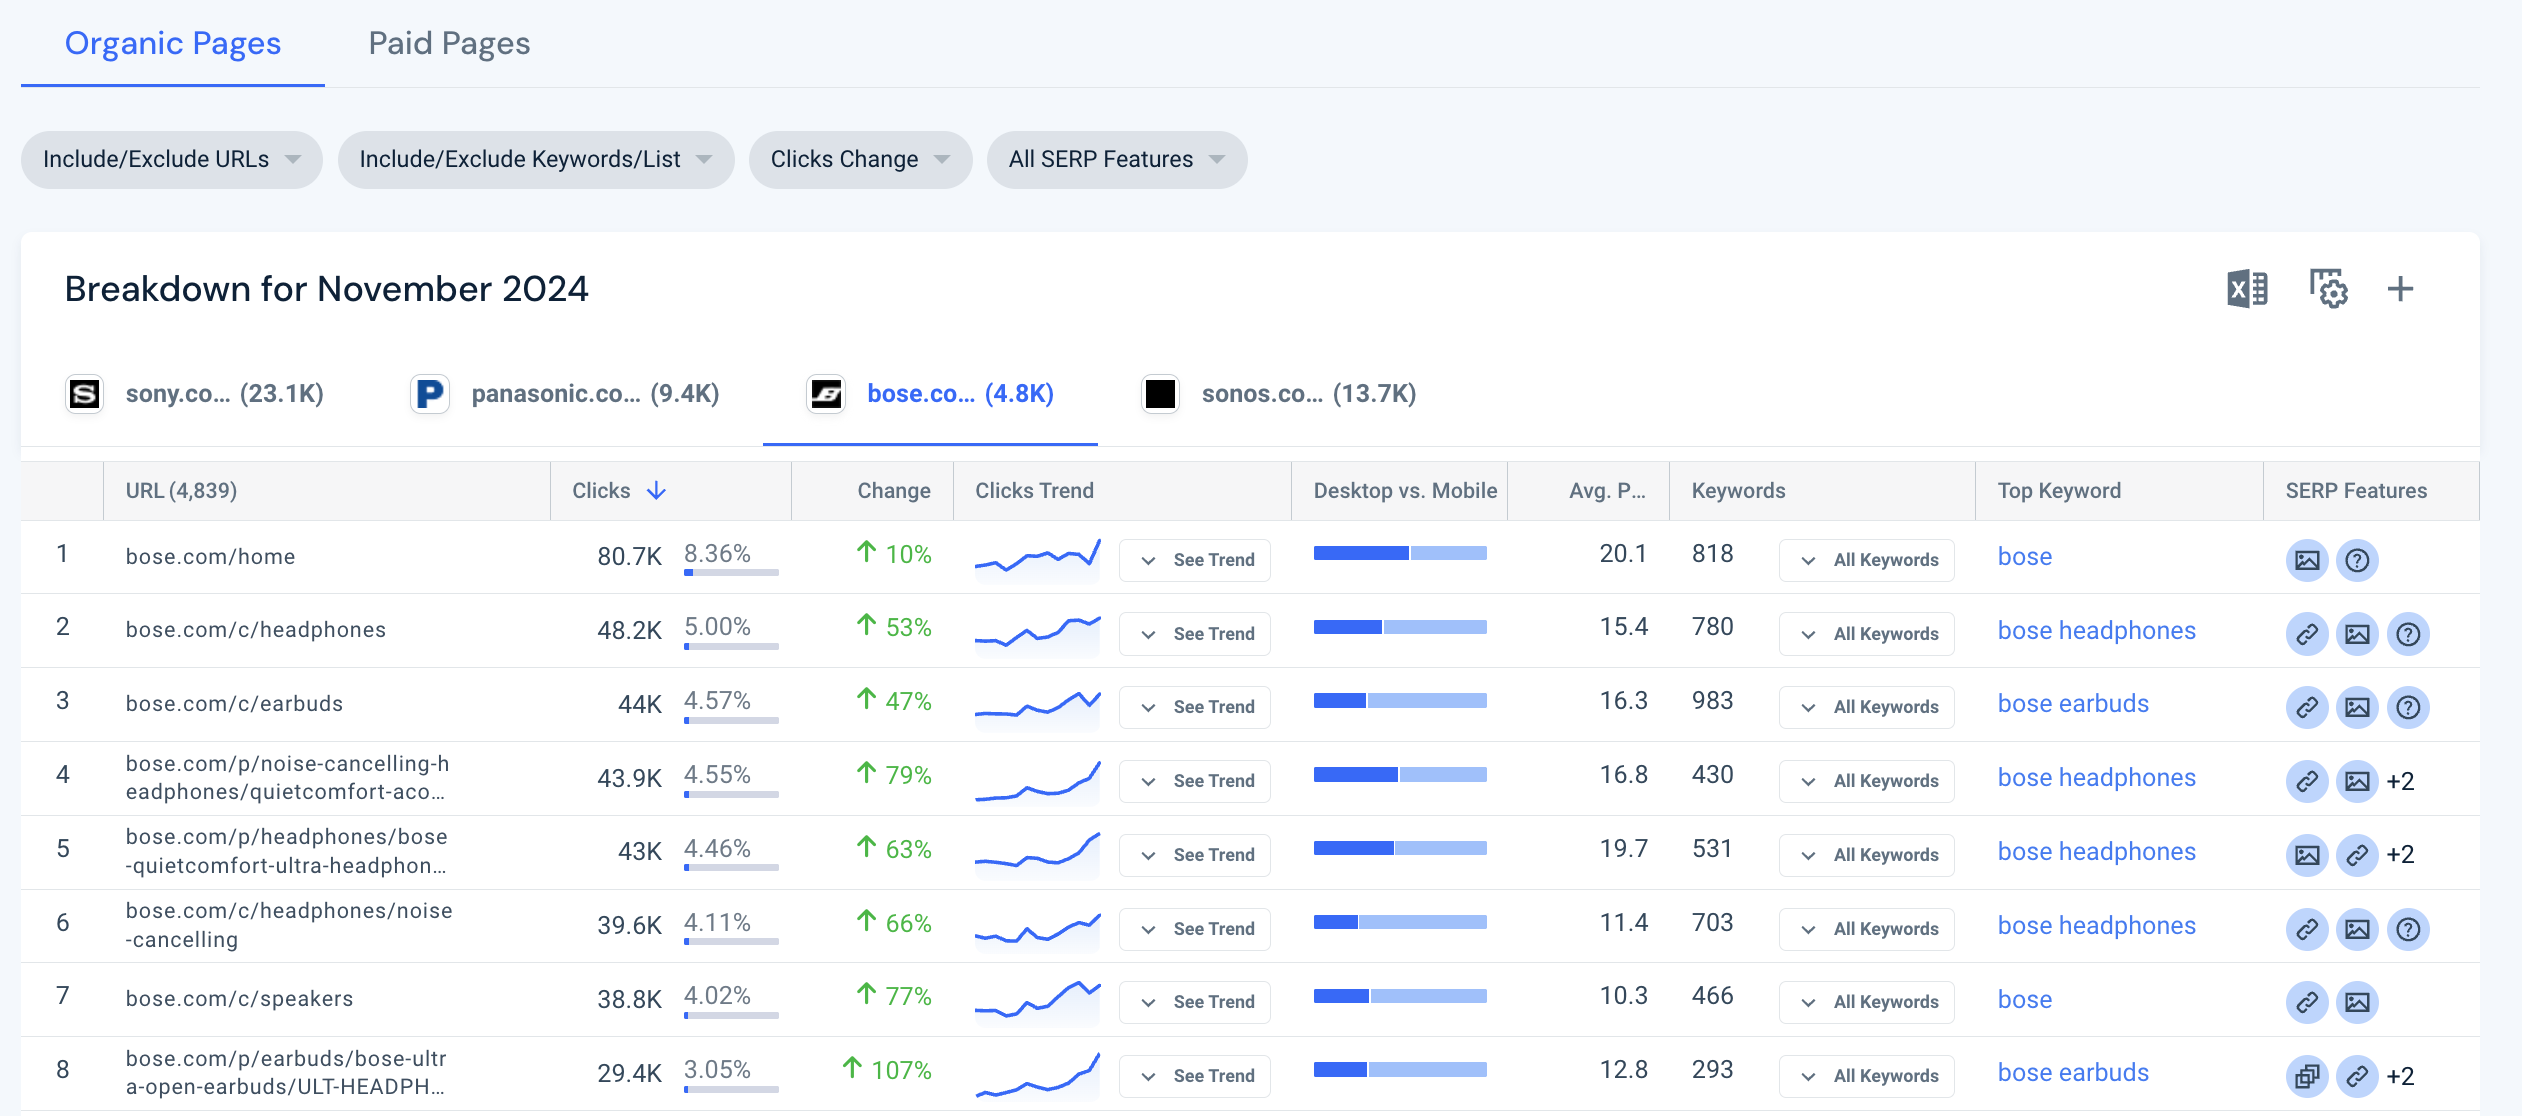Select sony.co site with S logo
2522x1116 pixels.
[x=195, y=394]
